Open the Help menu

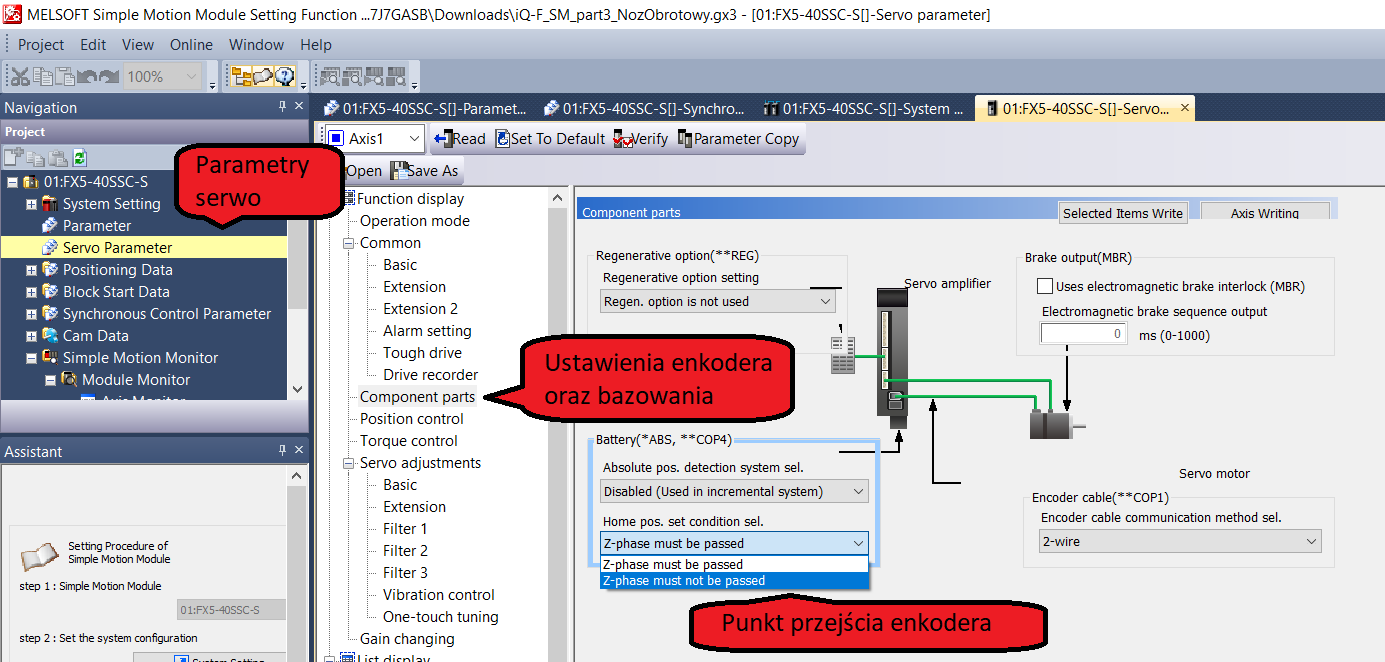316,45
